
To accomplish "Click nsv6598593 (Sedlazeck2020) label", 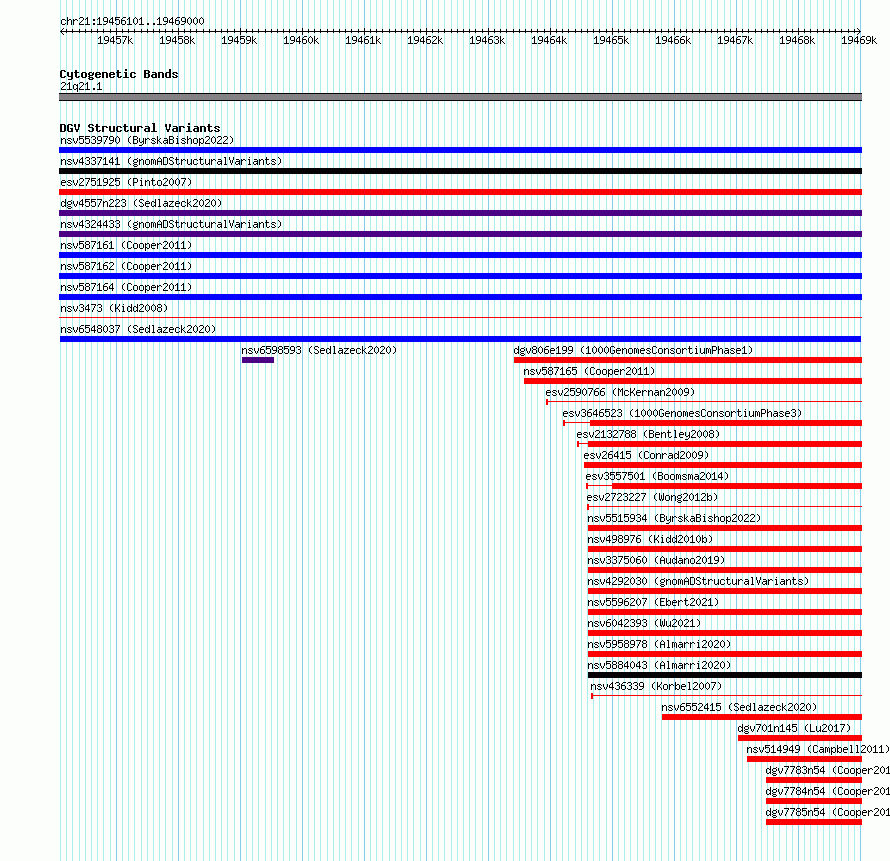I will coord(319,350).
